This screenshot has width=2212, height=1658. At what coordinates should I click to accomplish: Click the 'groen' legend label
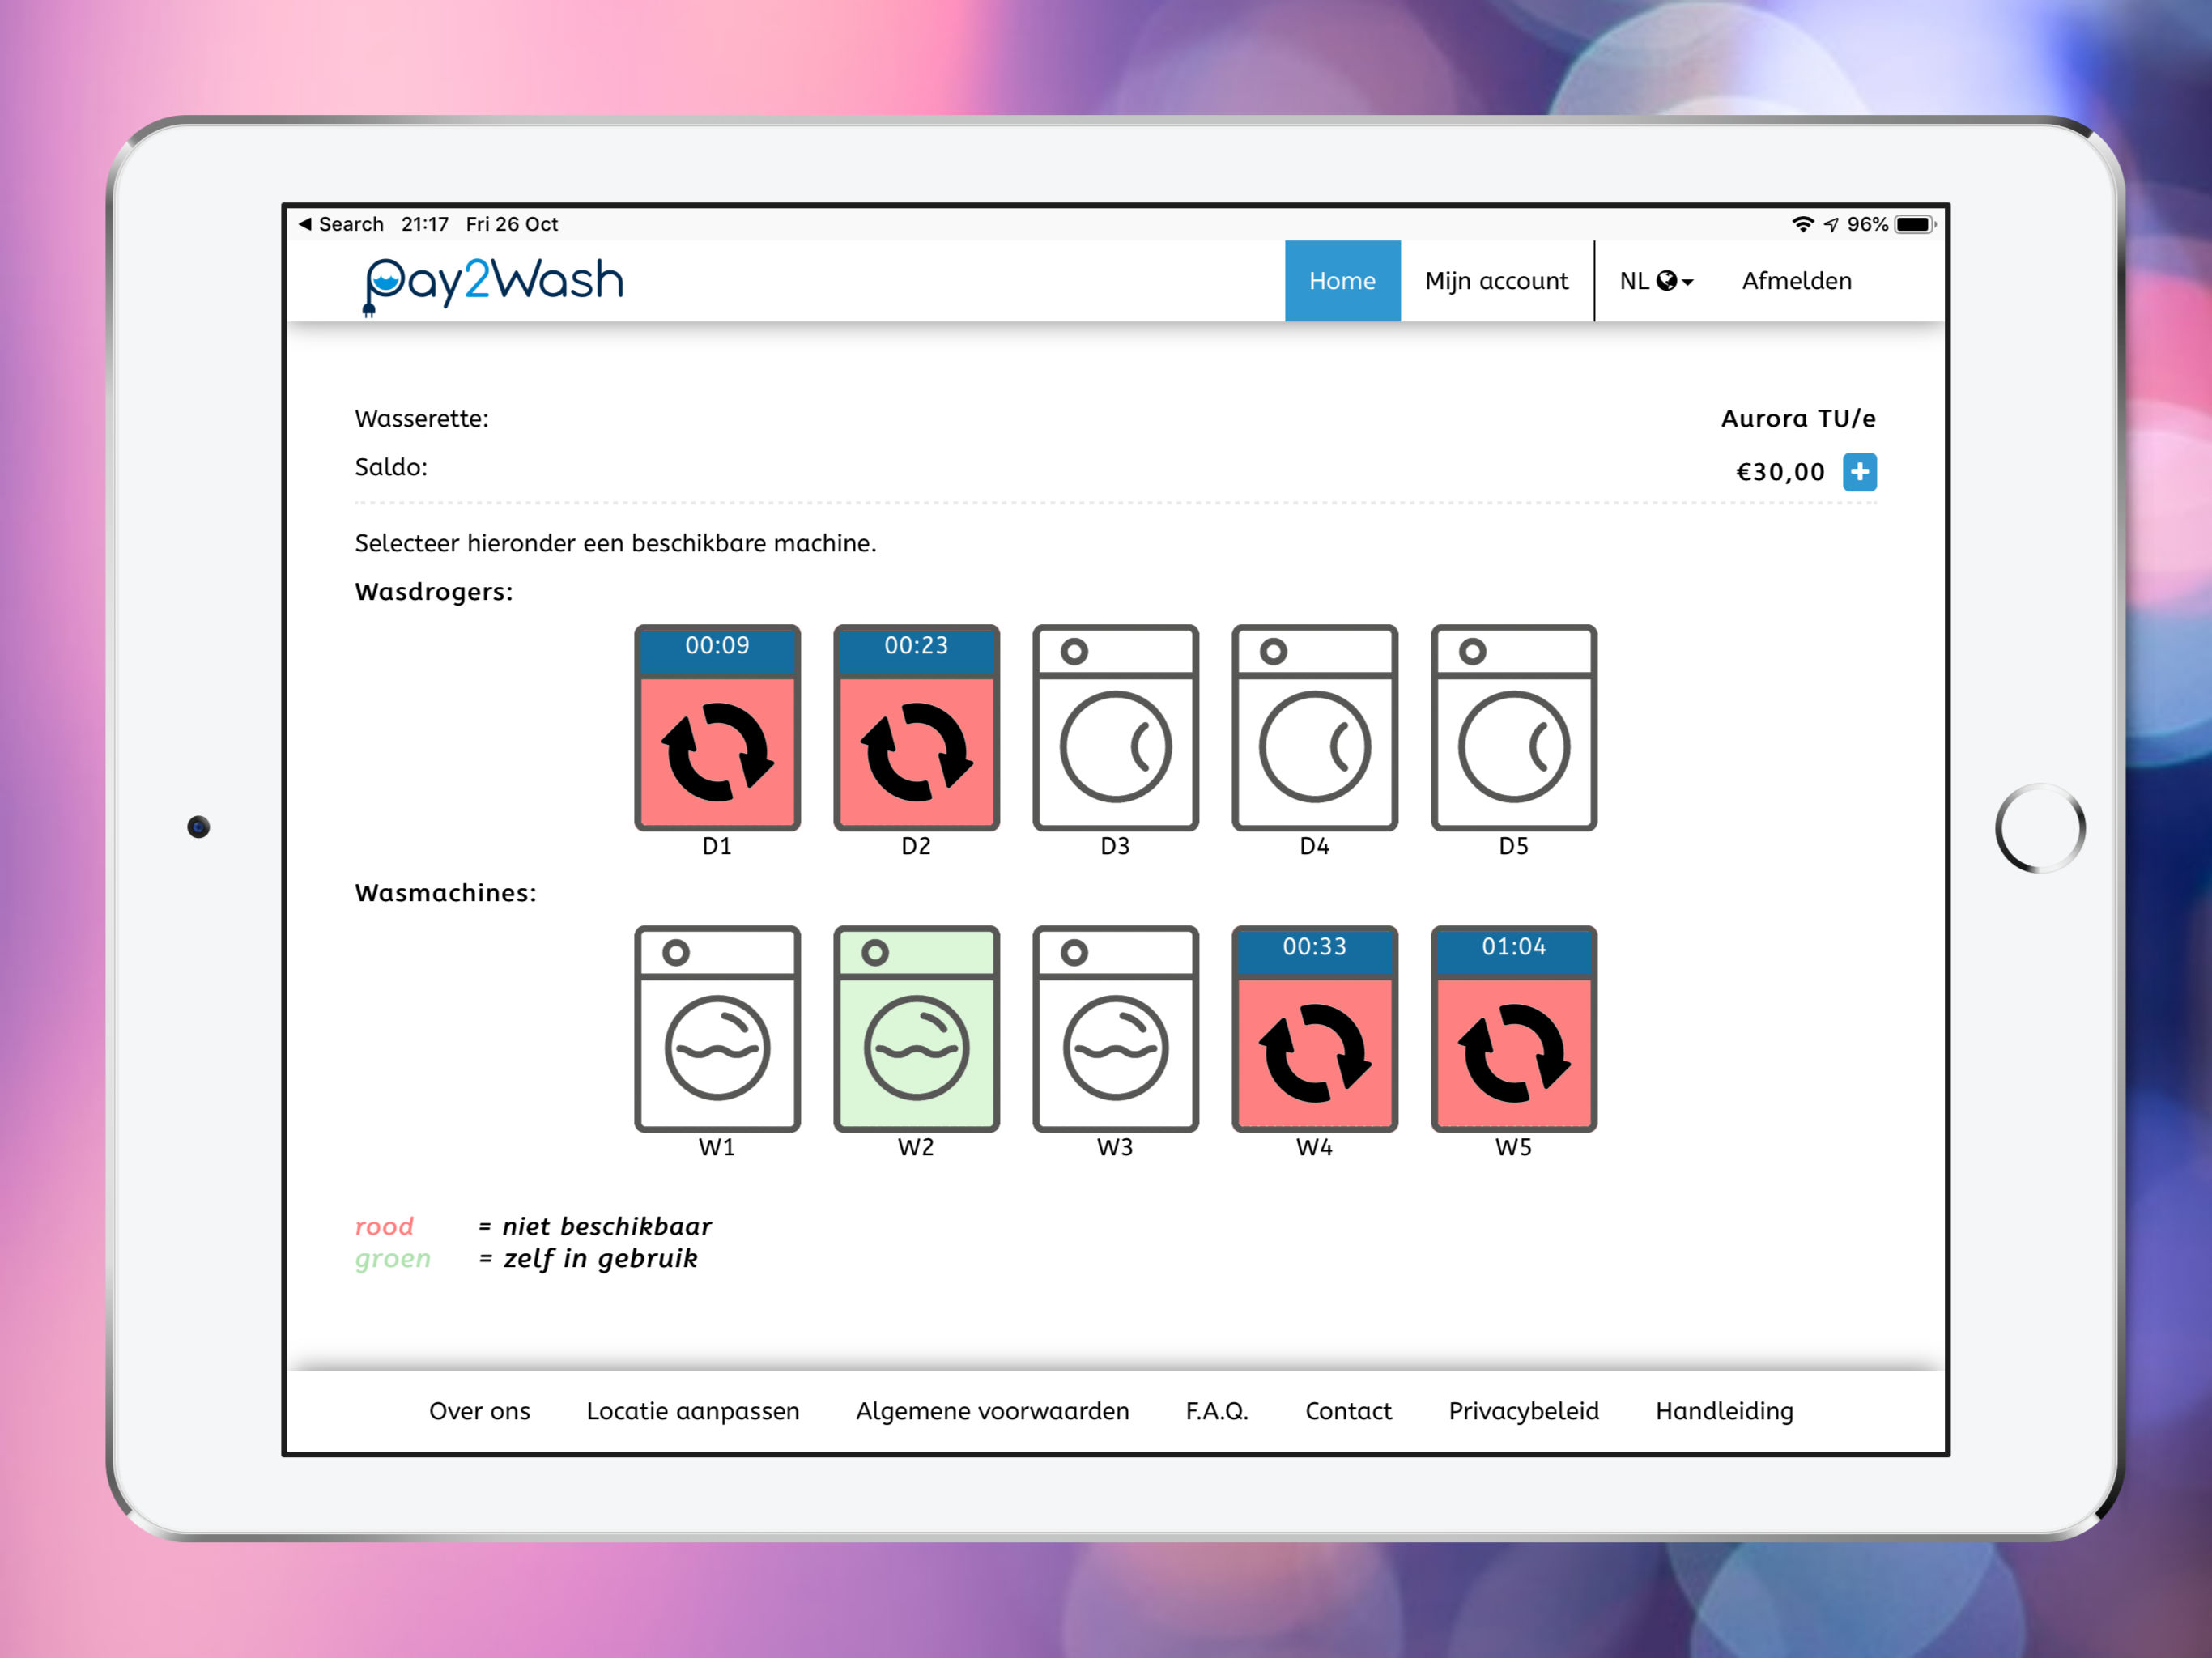coord(392,1258)
